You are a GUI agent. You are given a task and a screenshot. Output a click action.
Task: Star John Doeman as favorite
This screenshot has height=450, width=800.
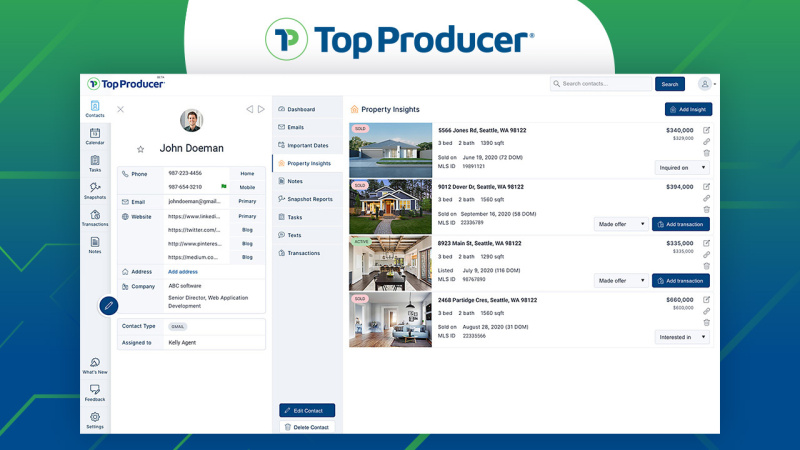140,149
